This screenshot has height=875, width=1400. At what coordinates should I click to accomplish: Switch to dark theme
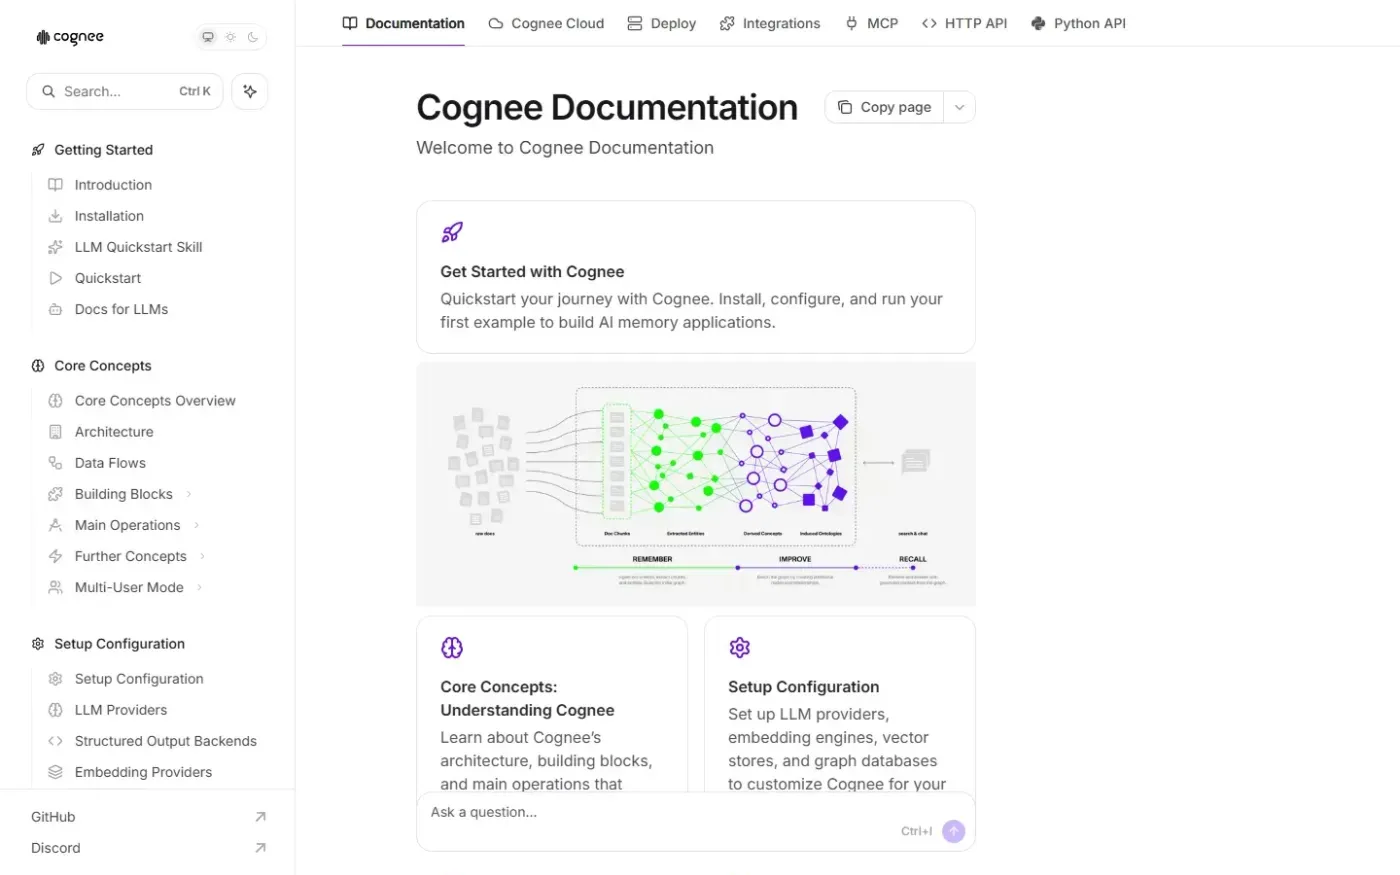[253, 37]
